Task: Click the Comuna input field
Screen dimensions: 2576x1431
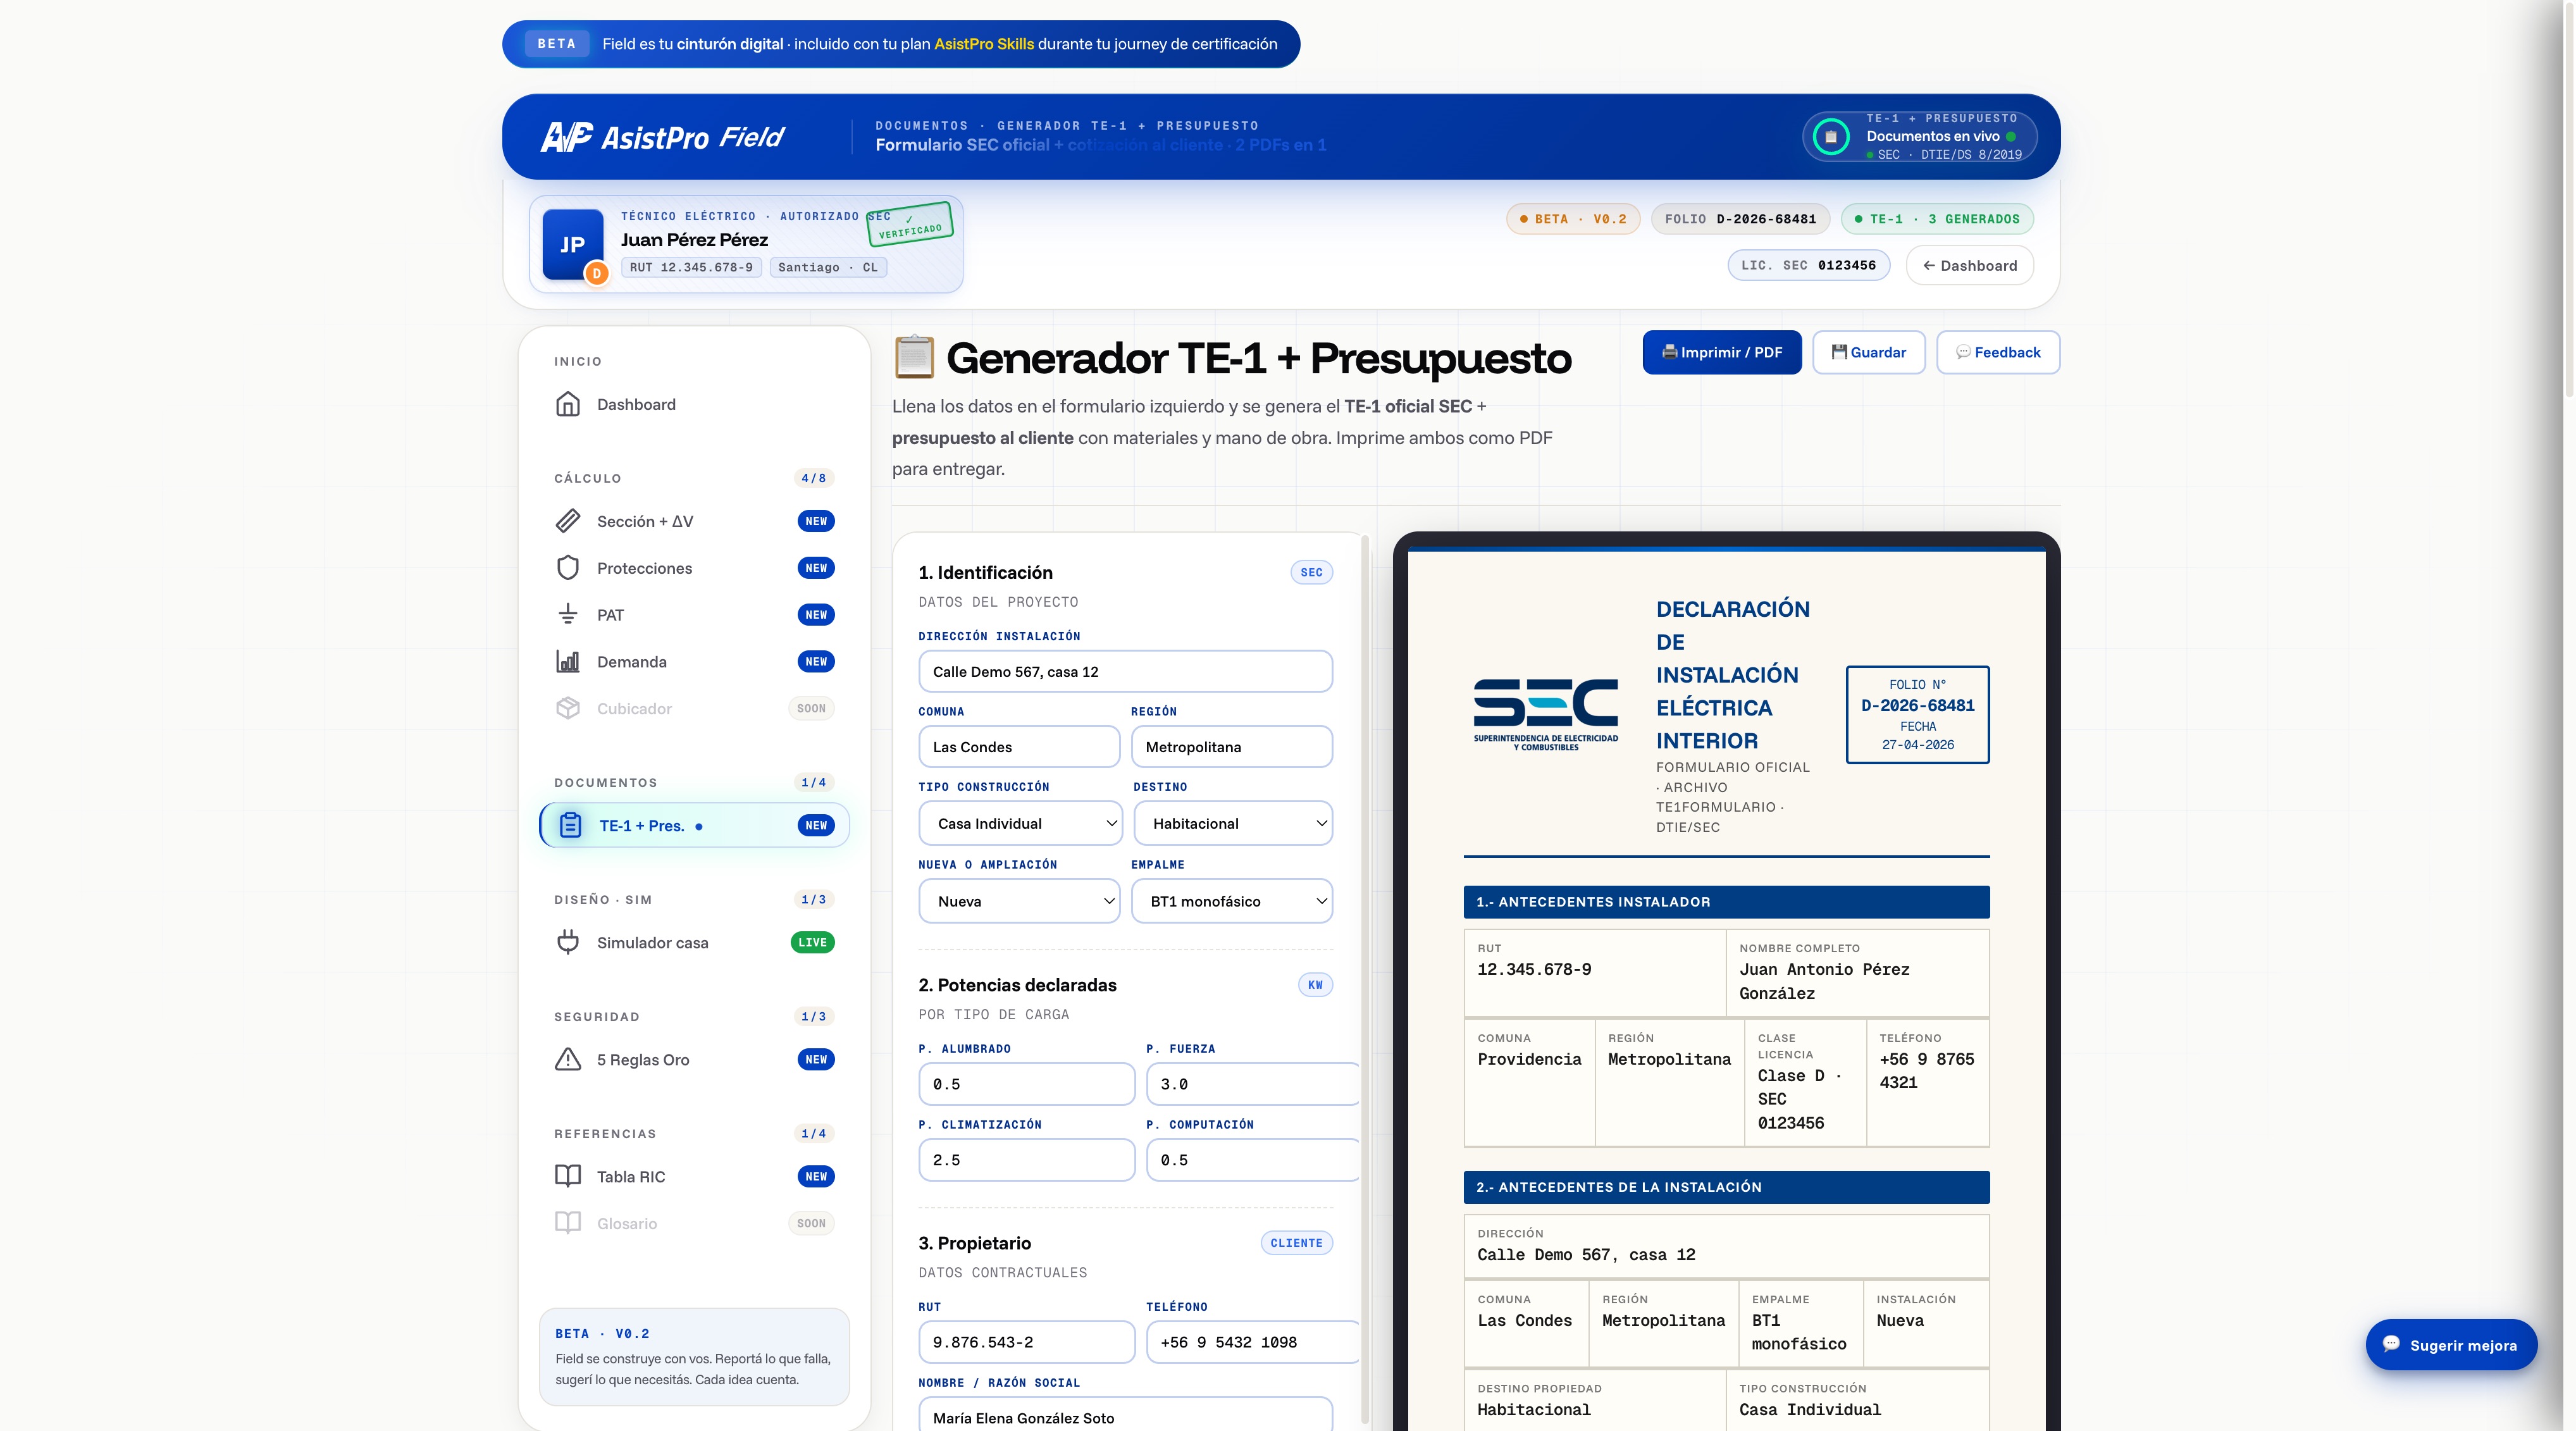Action: tap(1019, 747)
